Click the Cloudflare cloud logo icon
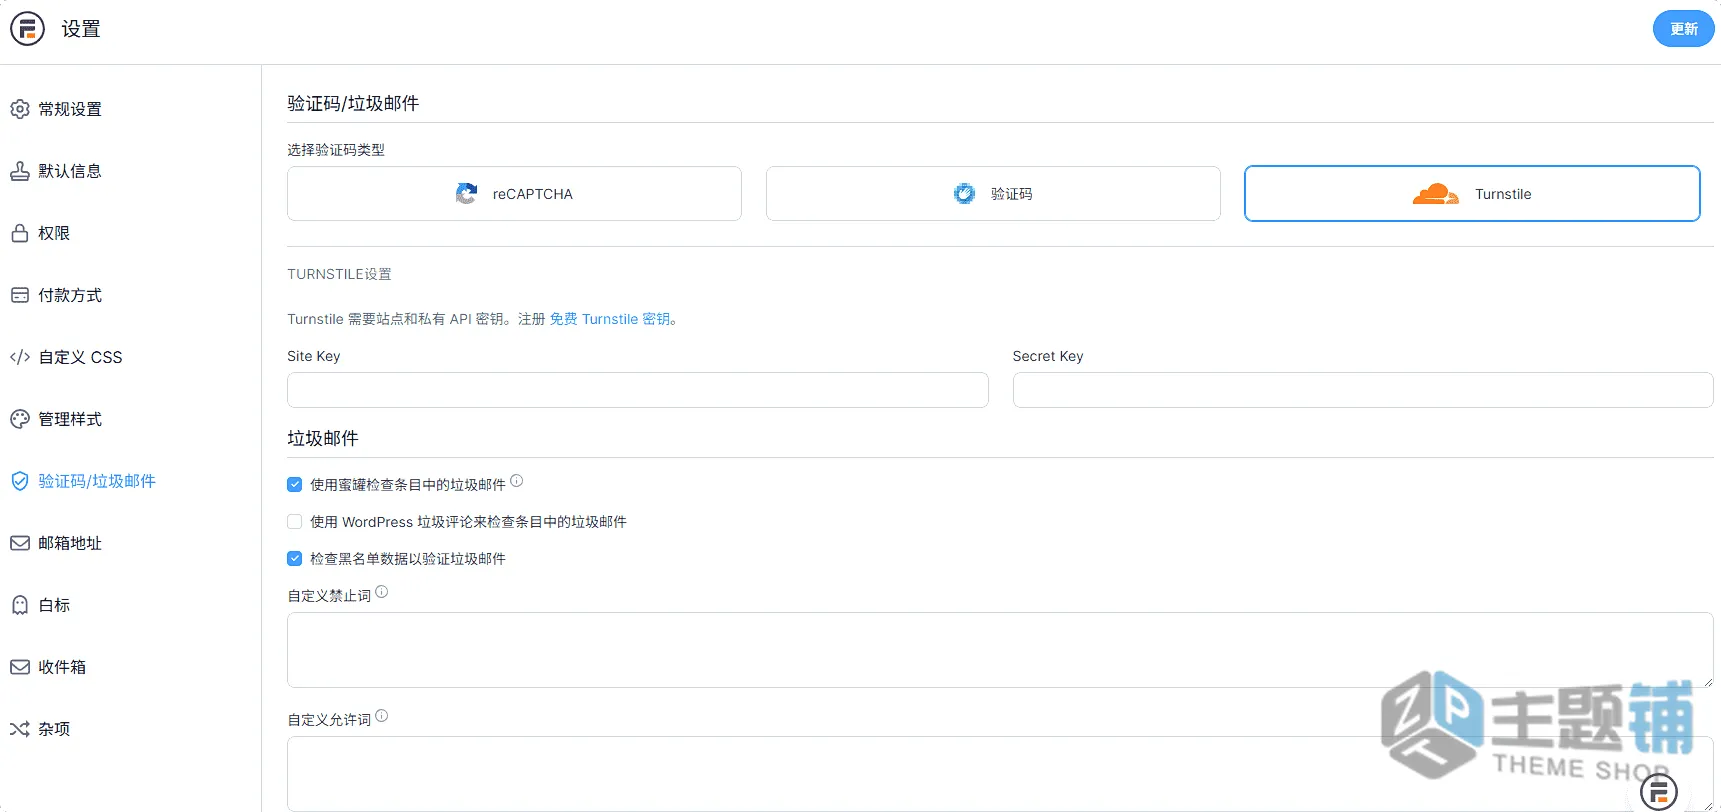 tap(1436, 194)
